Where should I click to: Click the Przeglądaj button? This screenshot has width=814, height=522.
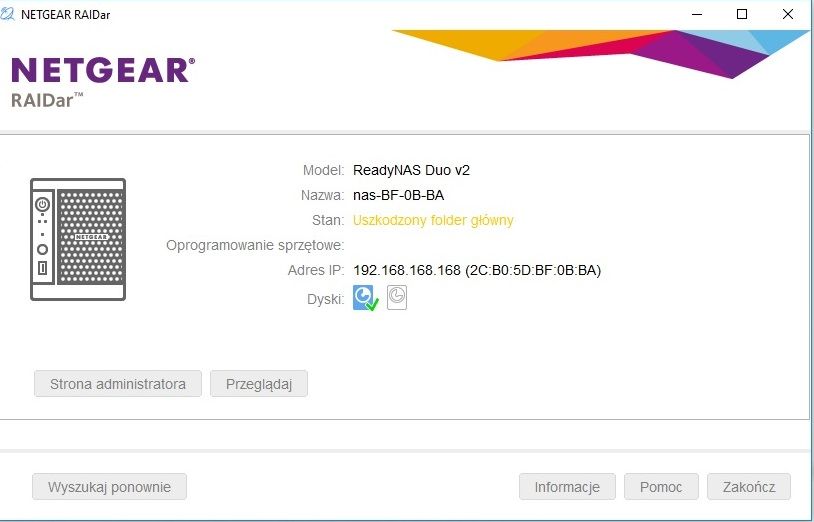coord(259,384)
